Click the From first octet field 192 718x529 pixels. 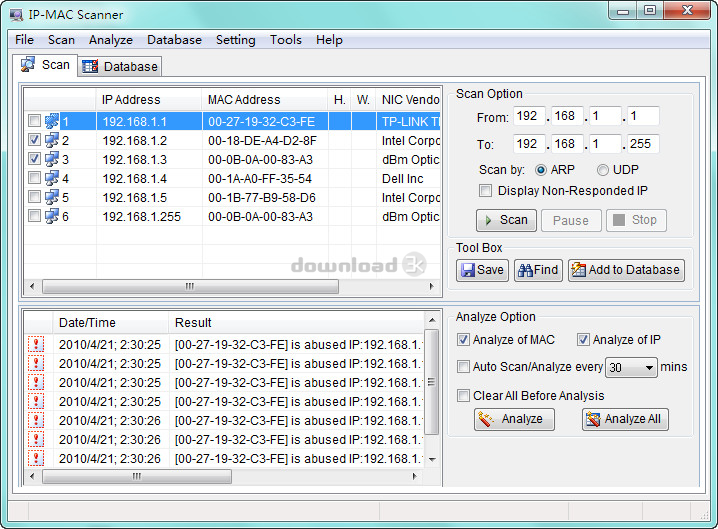pyautogui.click(x=529, y=116)
